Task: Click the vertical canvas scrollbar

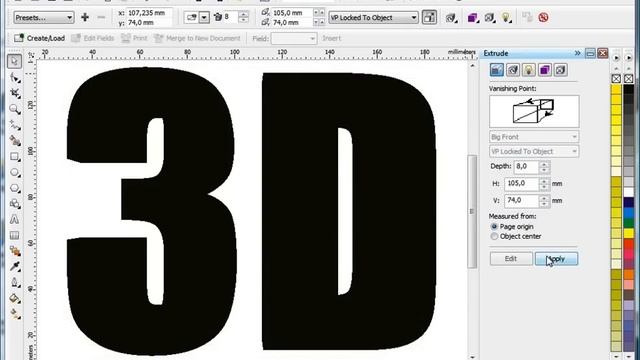Action: [472, 211]
